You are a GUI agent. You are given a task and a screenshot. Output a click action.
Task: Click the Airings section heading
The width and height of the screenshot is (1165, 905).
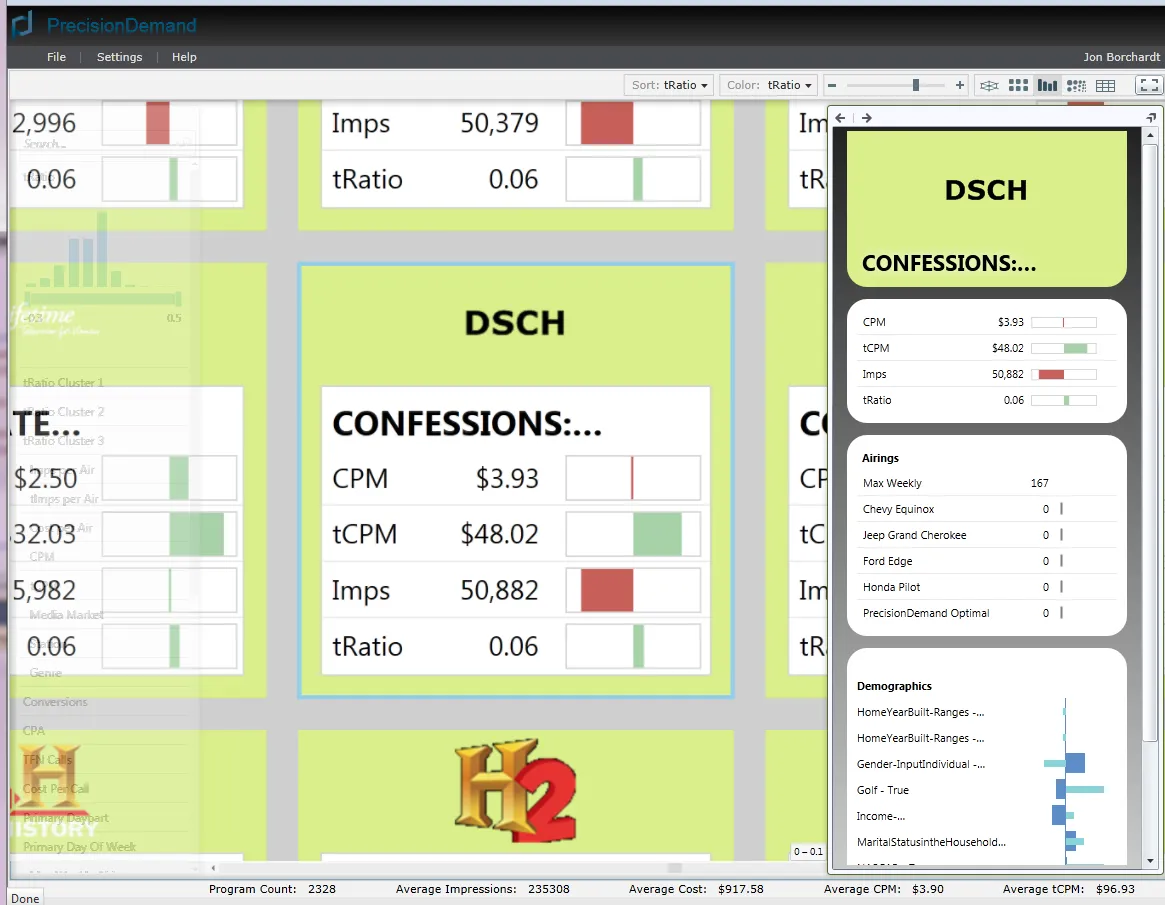click(880, 458)
